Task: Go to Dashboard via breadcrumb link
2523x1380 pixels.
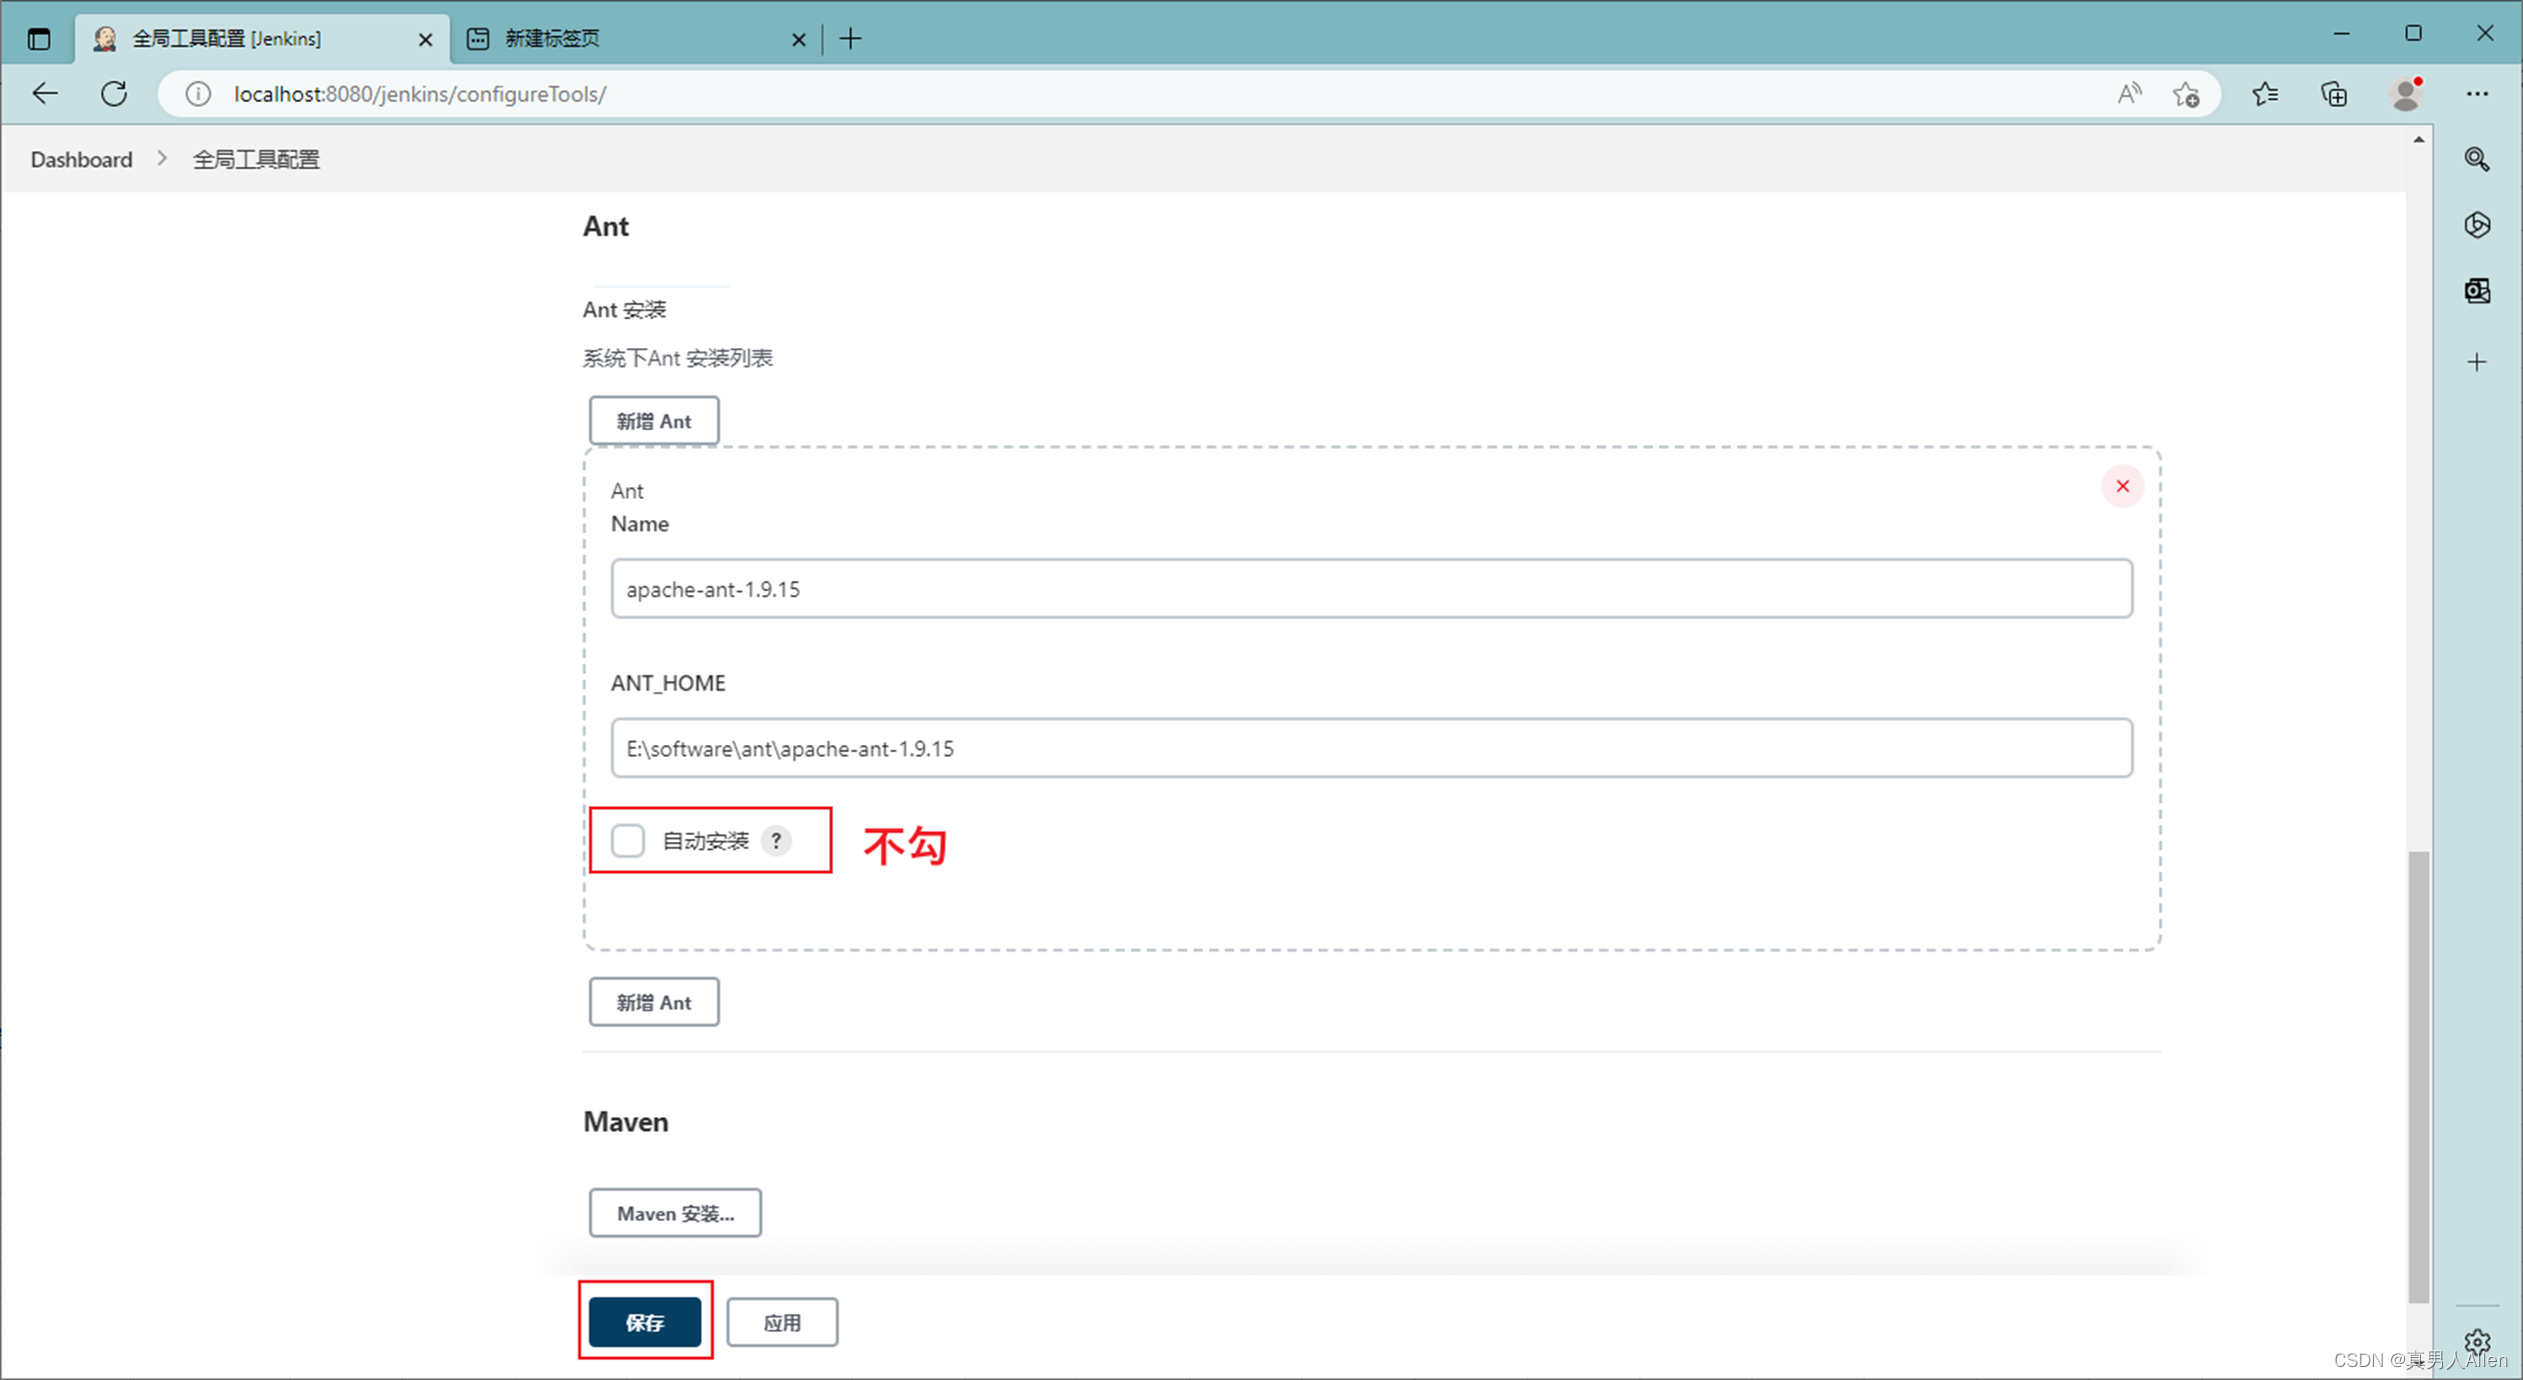Action: click(x=80, y=159)
